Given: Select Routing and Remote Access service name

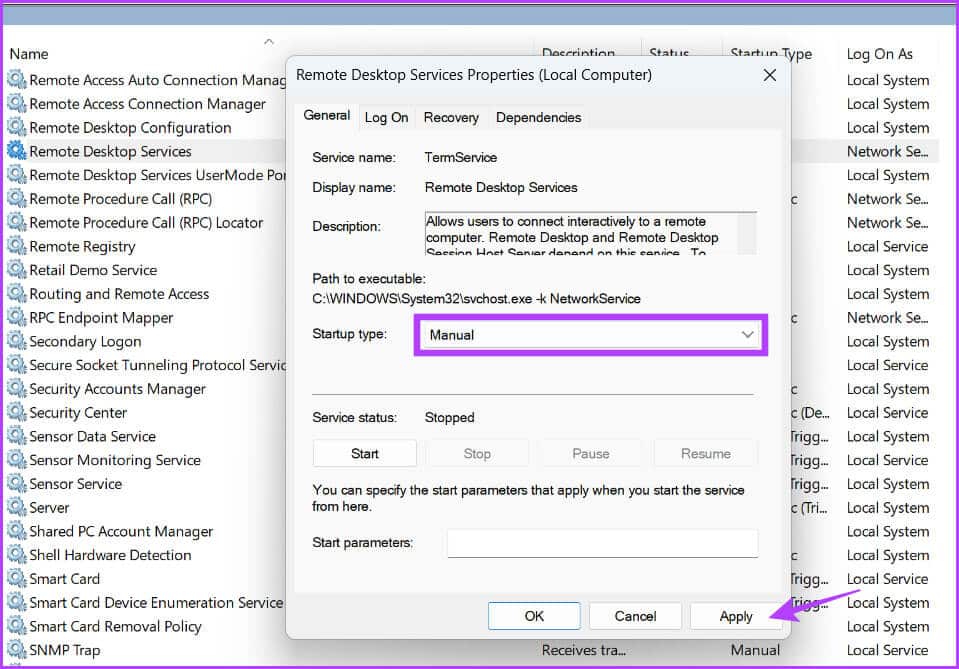Looking at the screenshot, I should [x=119, y=294].
